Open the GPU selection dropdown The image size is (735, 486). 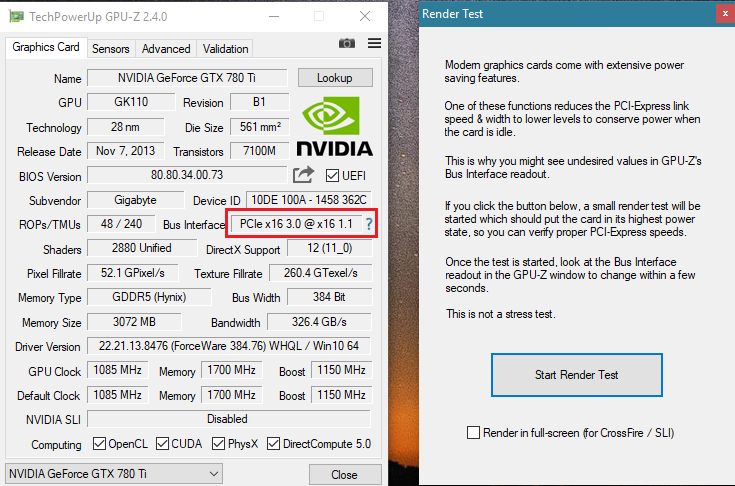pos(114,474)
